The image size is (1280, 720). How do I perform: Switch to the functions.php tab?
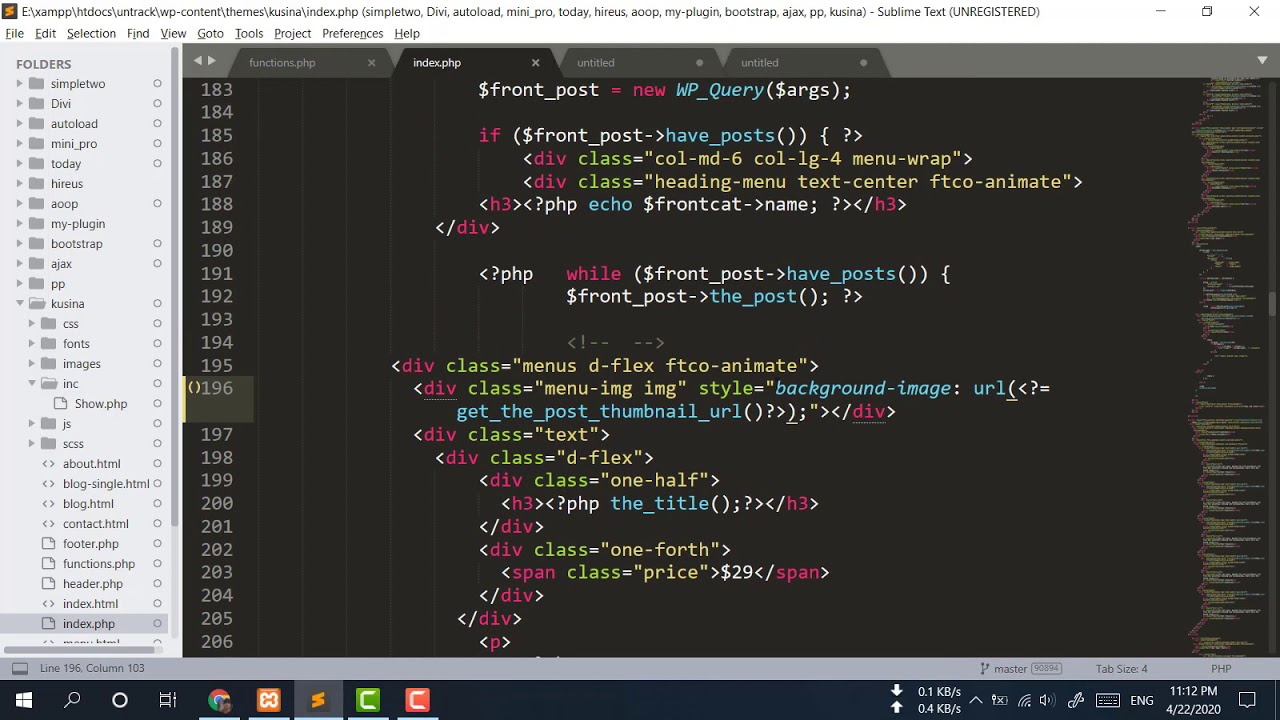282,62
